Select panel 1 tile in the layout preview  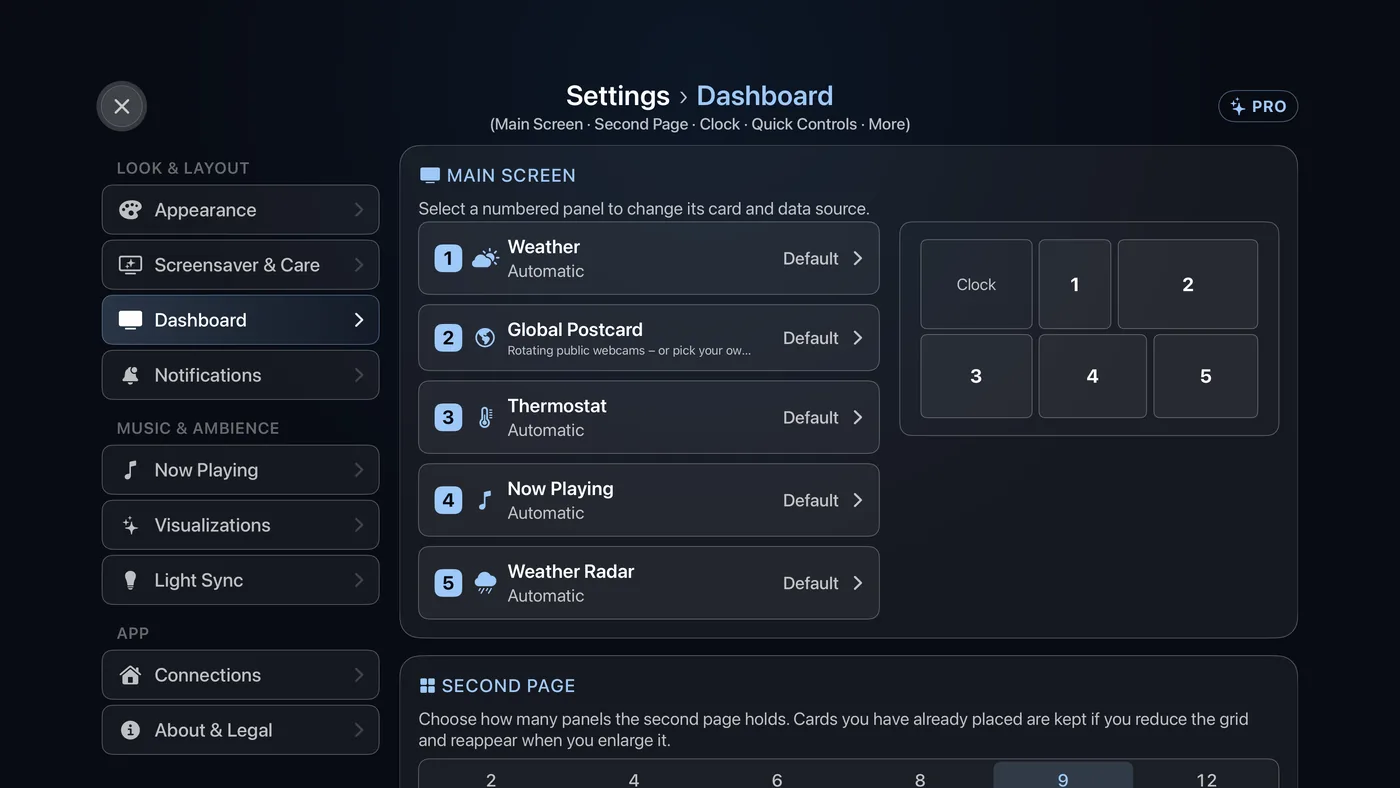point(1075,284)
